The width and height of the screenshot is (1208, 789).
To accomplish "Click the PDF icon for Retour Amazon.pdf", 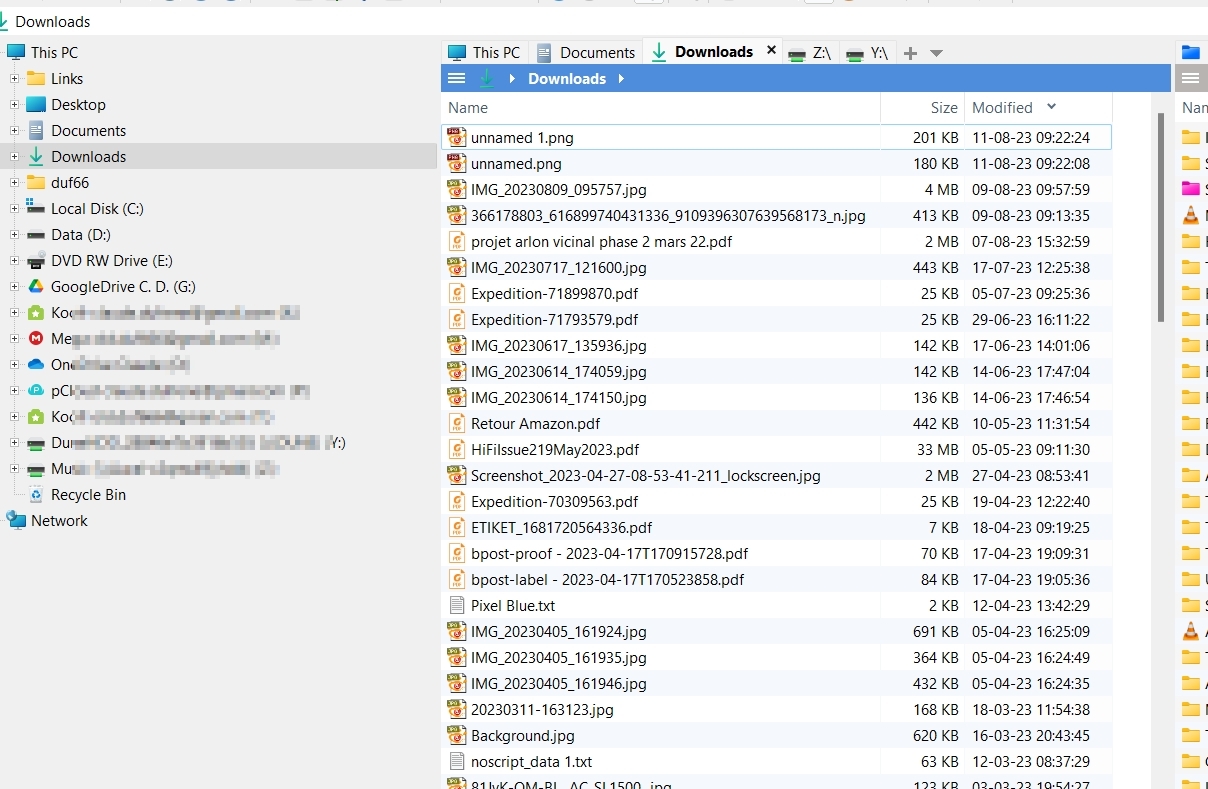I will click(457, 424).
